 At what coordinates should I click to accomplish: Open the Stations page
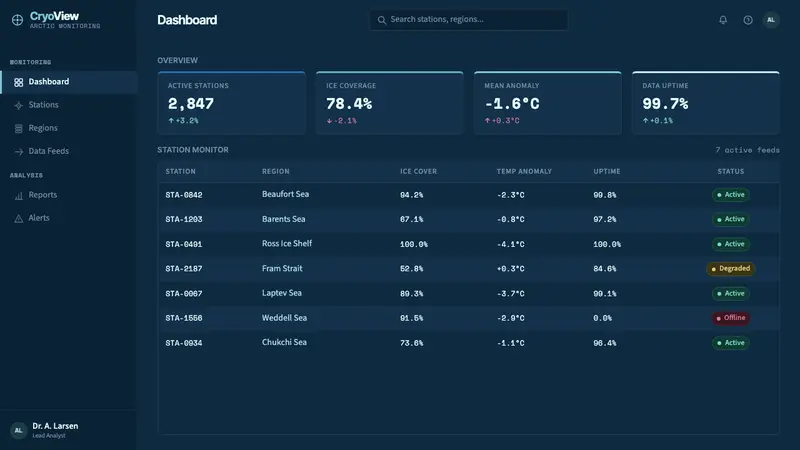pyautogui.click(x=69, y=105)
